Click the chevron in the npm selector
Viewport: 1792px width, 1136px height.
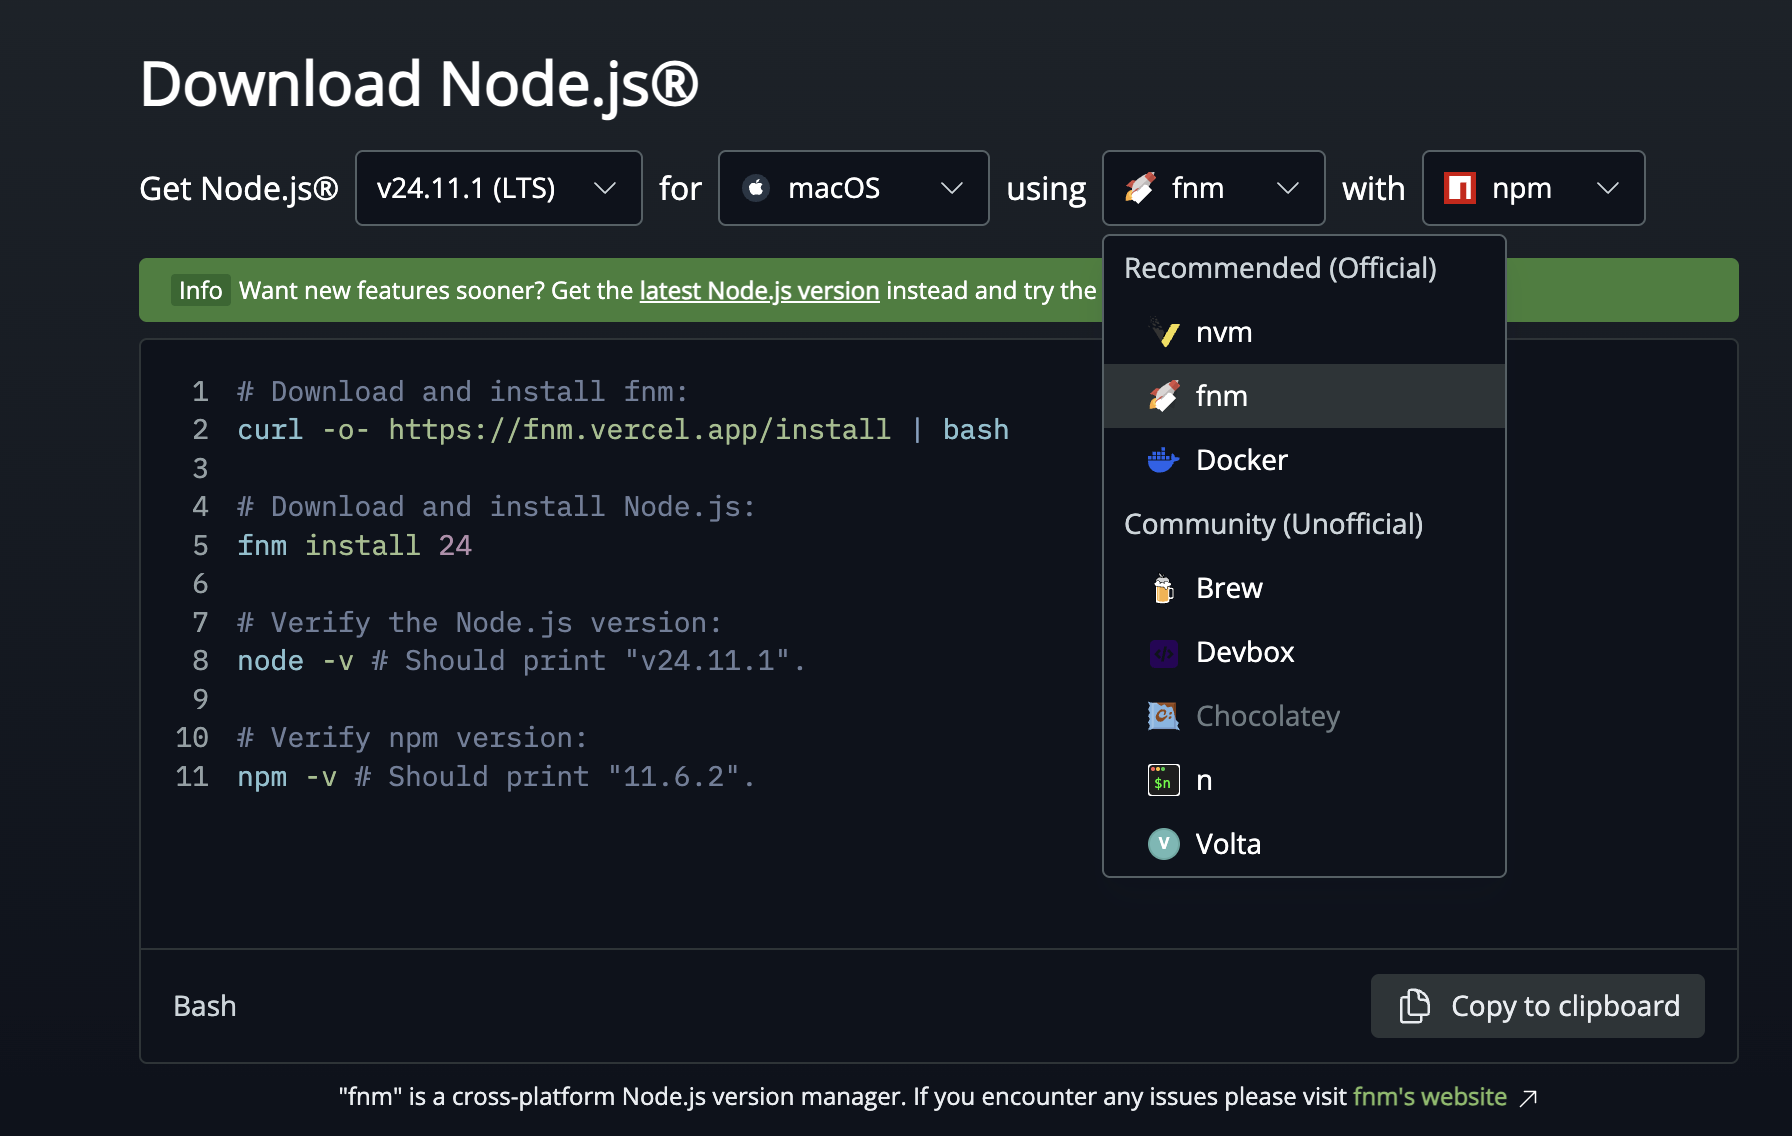1608,188
